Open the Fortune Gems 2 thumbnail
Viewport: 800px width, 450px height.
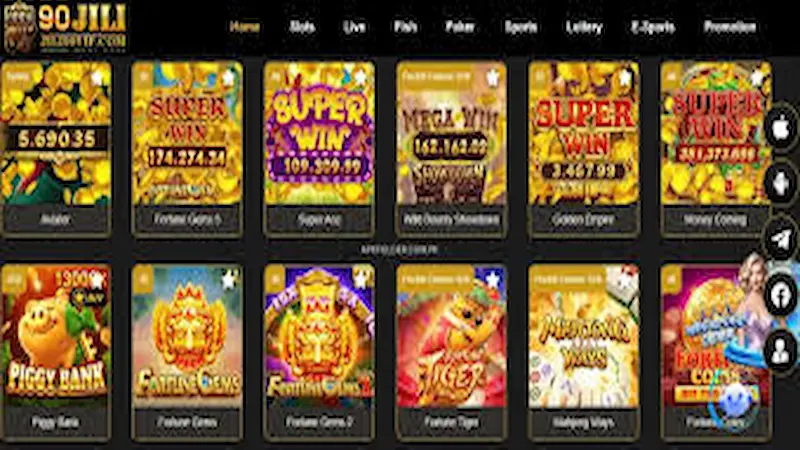[x=319, y=336]
